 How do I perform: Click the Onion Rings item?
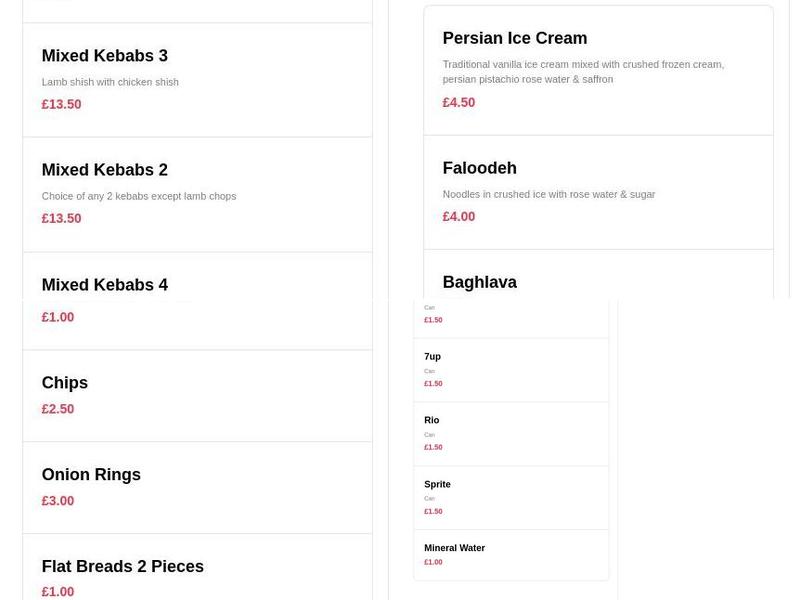pos(91,474)
